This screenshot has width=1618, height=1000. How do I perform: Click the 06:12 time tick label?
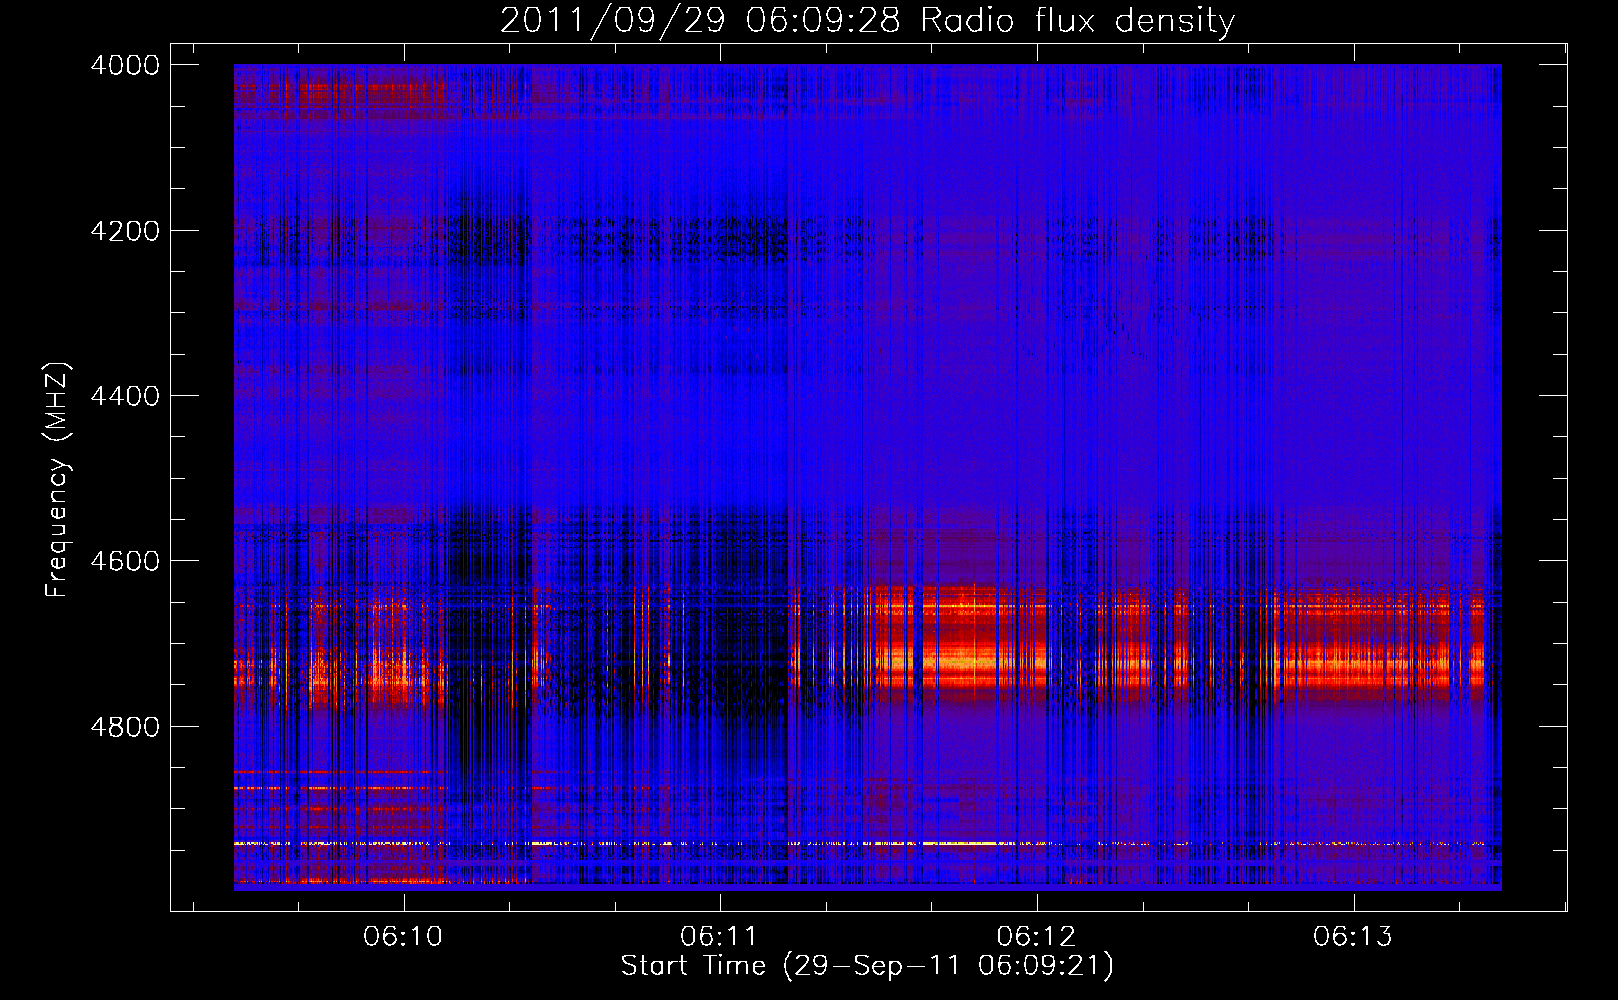(x=1036, y=937)
